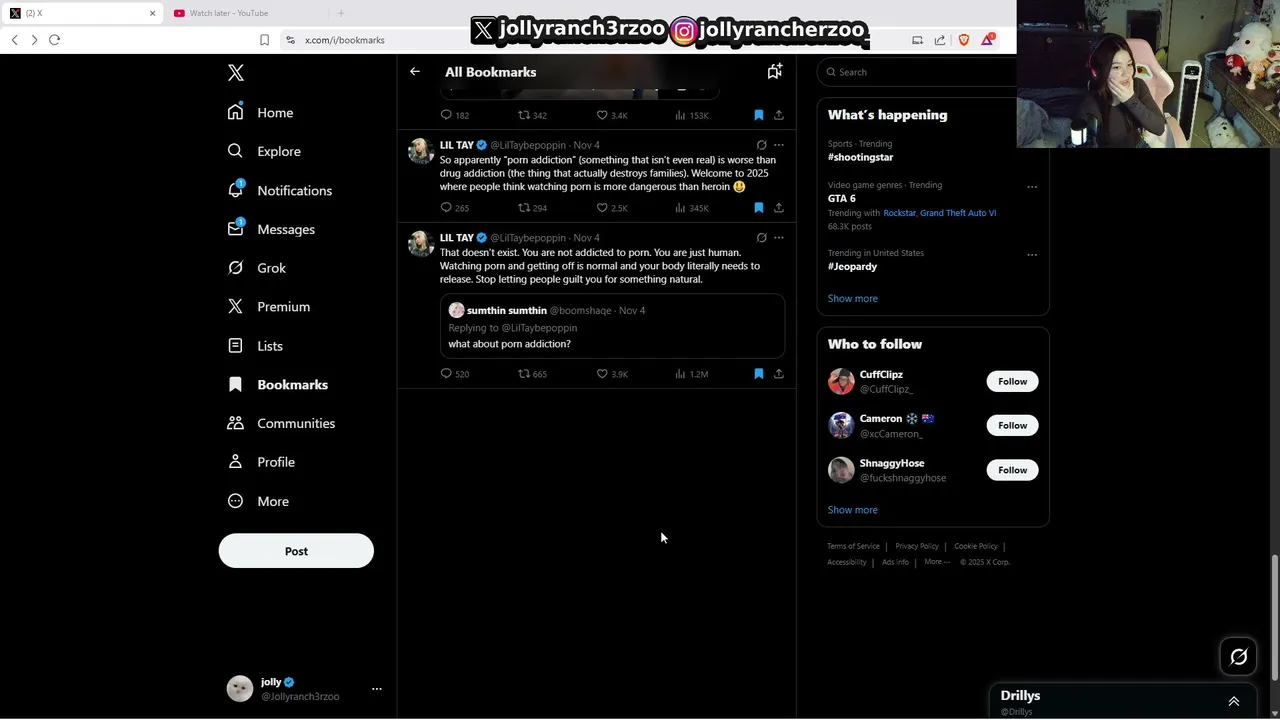Remove bookmark on 1.2M views tweet
Image resolution: width=1280 pixels, height=720 pixels.
[x=759, y=374]
